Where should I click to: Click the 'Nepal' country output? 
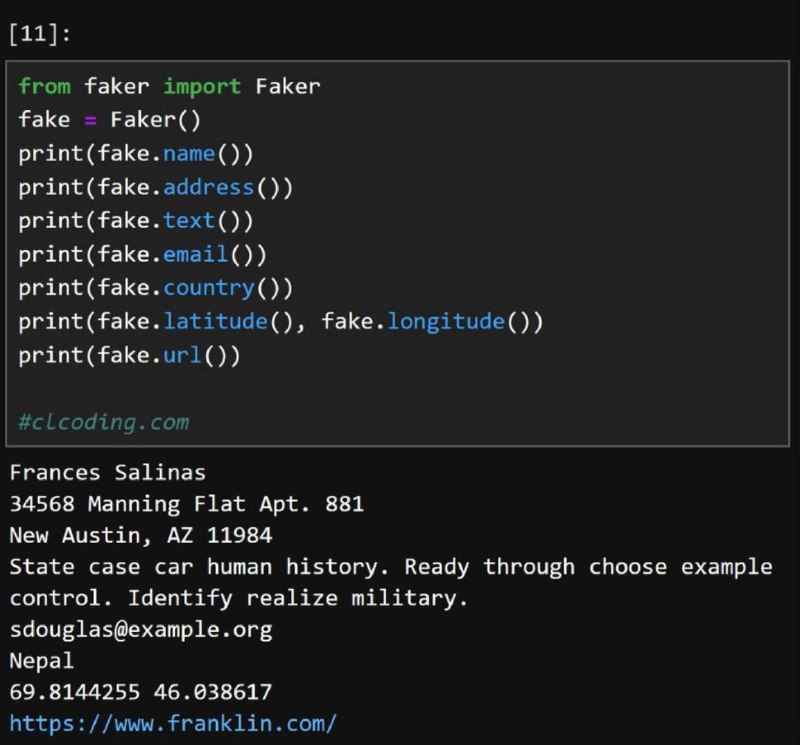(42, 661)
